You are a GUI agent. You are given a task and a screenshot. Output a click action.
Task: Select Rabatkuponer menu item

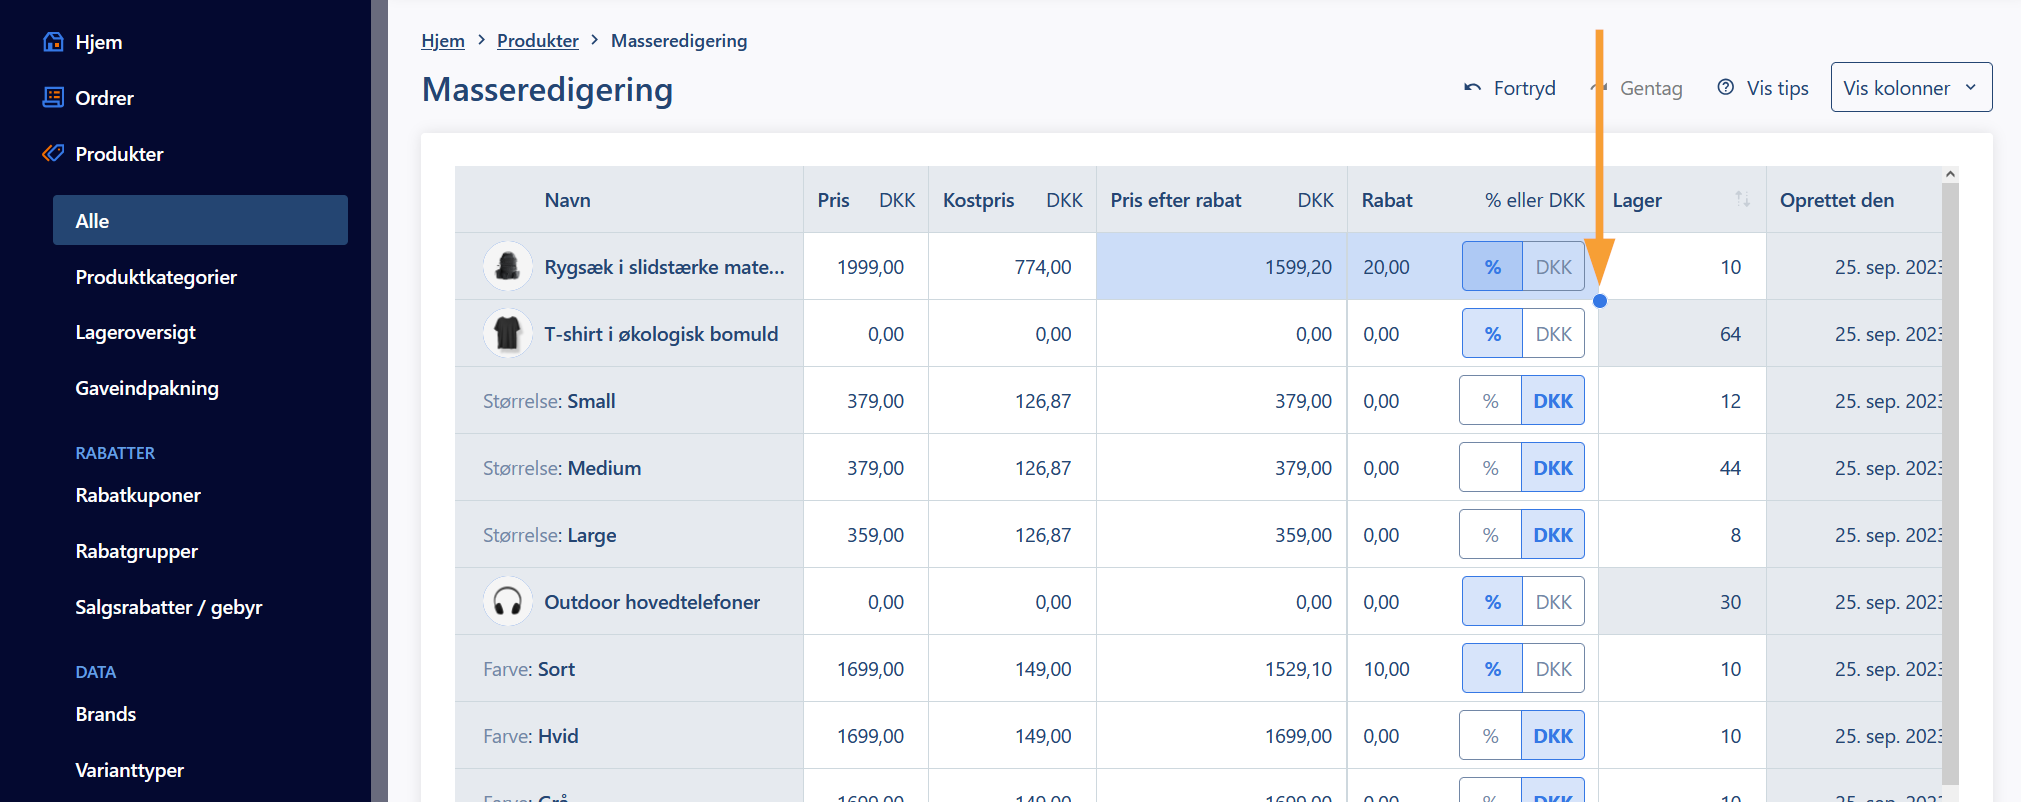point(138,495)
